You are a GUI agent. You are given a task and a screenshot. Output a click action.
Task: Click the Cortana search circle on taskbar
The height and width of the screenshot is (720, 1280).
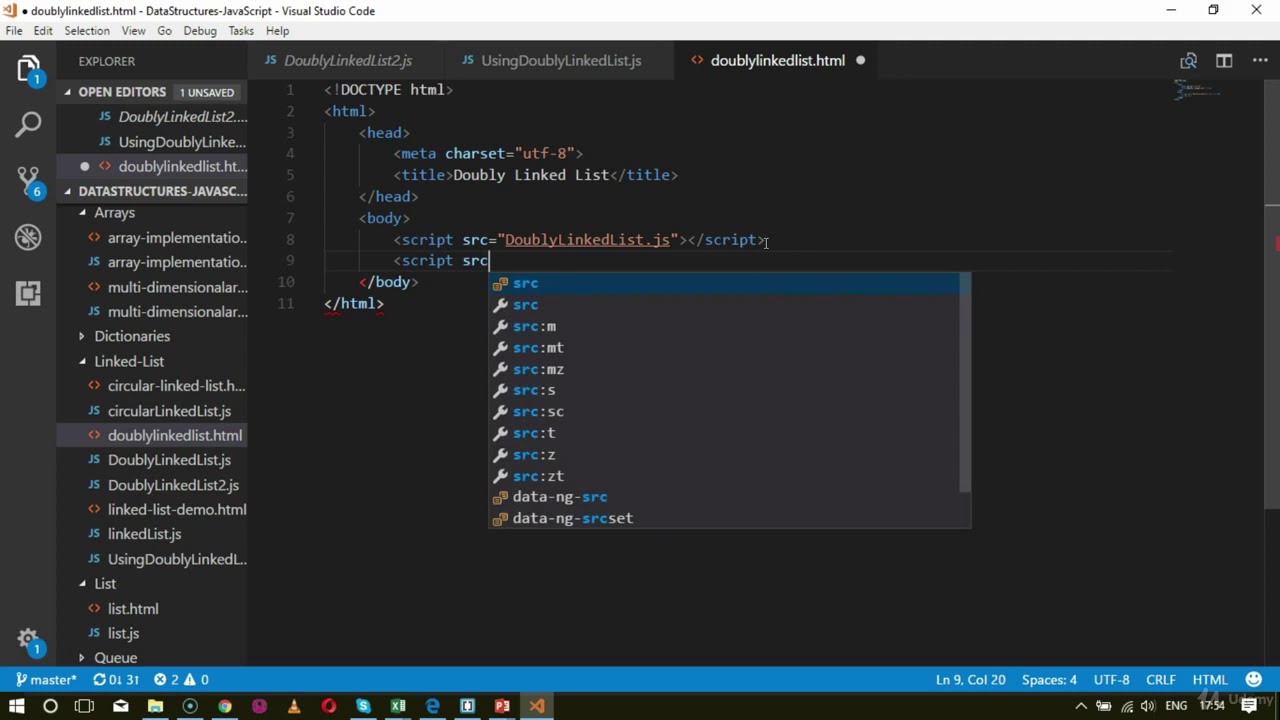[50, 706]
